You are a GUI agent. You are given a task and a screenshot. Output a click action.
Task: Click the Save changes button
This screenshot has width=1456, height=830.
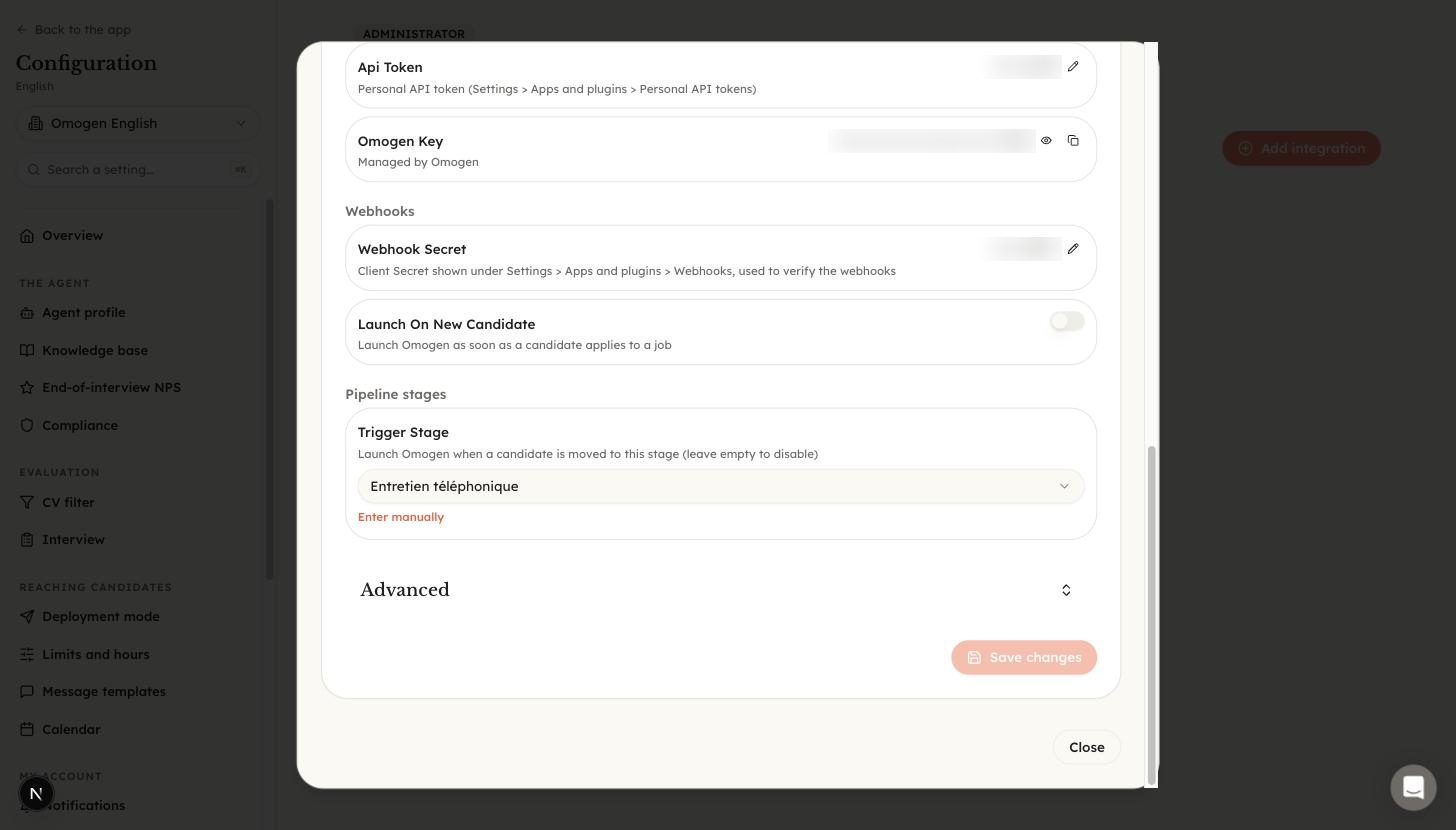click(1024, 657)
